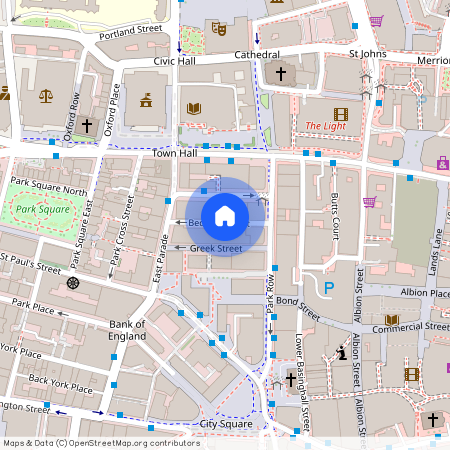Select the shopping cart icon near Butts Court
450x450 pixels.
point(370,202)
